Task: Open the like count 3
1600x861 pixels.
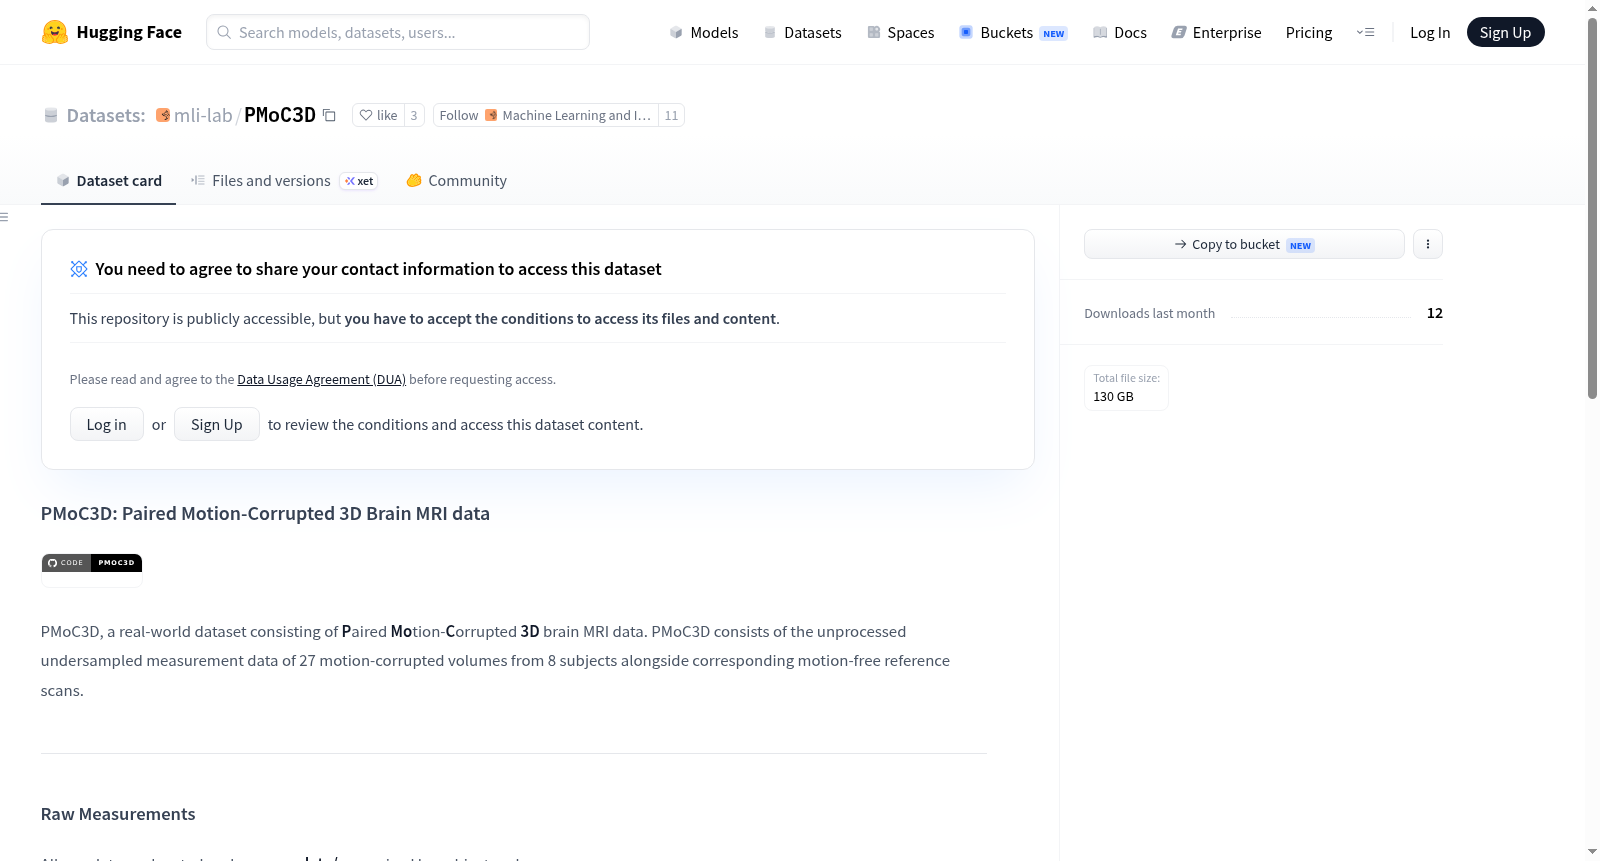Action: coord(414,115)
